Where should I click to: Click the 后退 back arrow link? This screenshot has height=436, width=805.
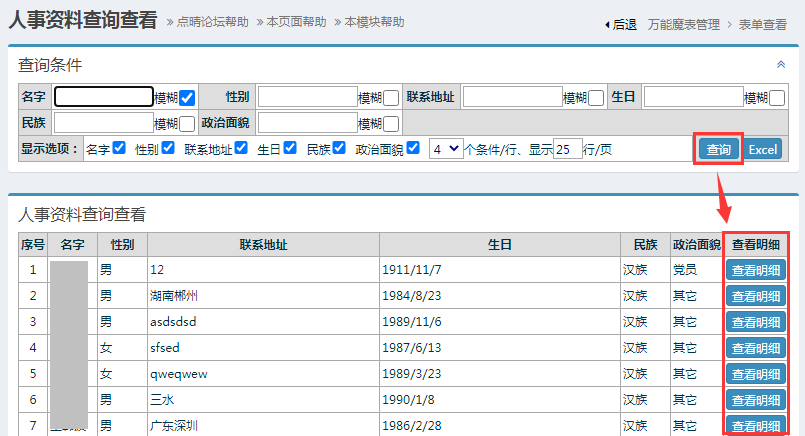tap(621, 24)
